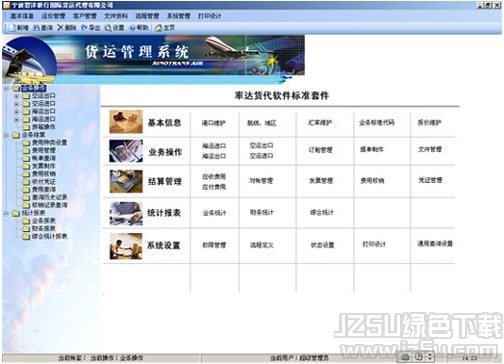The height and width of the screenshot is (364, 504).
Task: Select 查询历史记录 in the left tree
Action: tap(49, 197)
